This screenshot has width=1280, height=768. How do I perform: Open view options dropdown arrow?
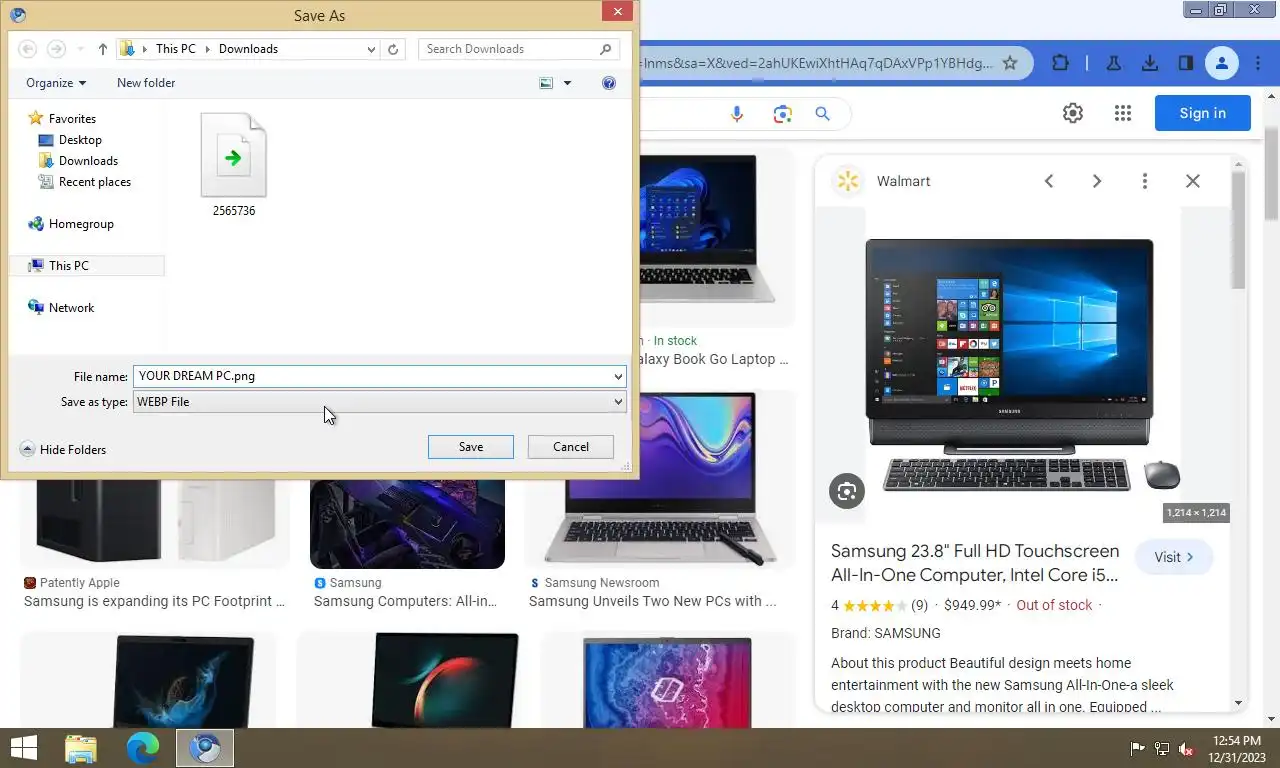click(x=568, y=83)
